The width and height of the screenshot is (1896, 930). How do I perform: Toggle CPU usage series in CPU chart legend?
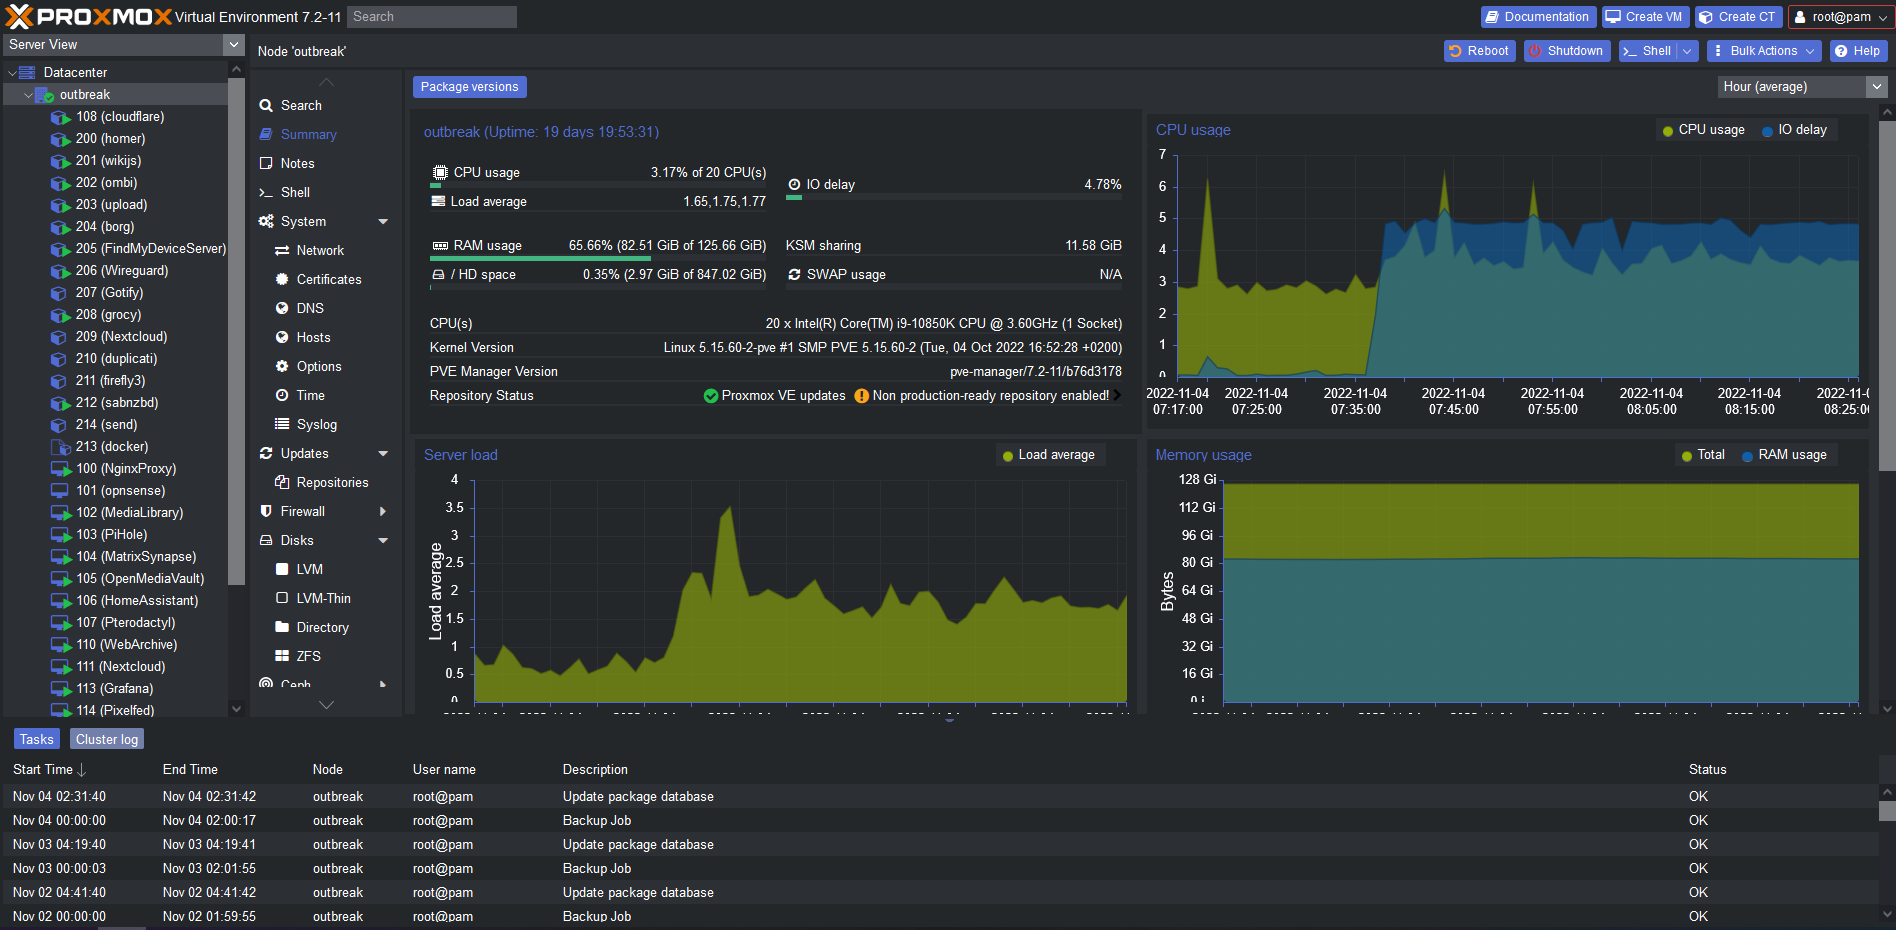(1703, 130)
